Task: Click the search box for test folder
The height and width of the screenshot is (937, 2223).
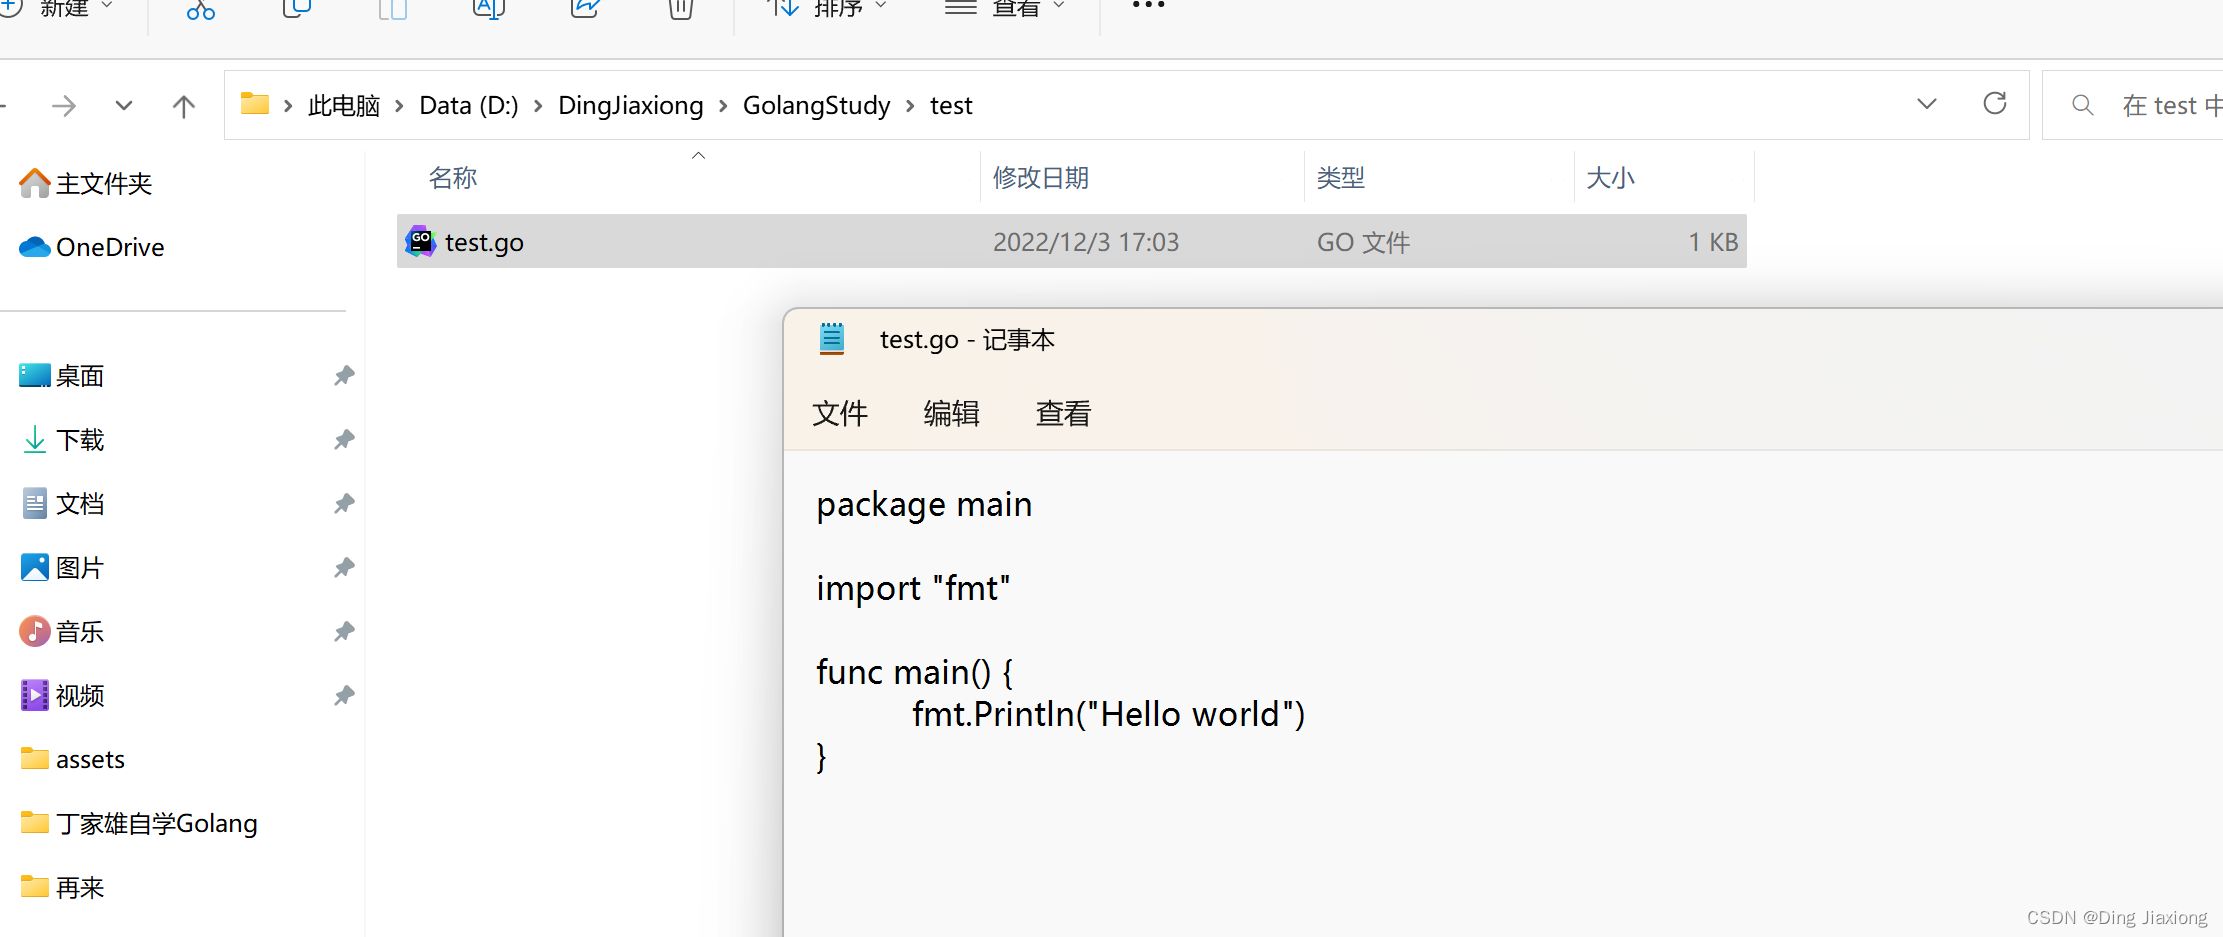Action: 2132,105
